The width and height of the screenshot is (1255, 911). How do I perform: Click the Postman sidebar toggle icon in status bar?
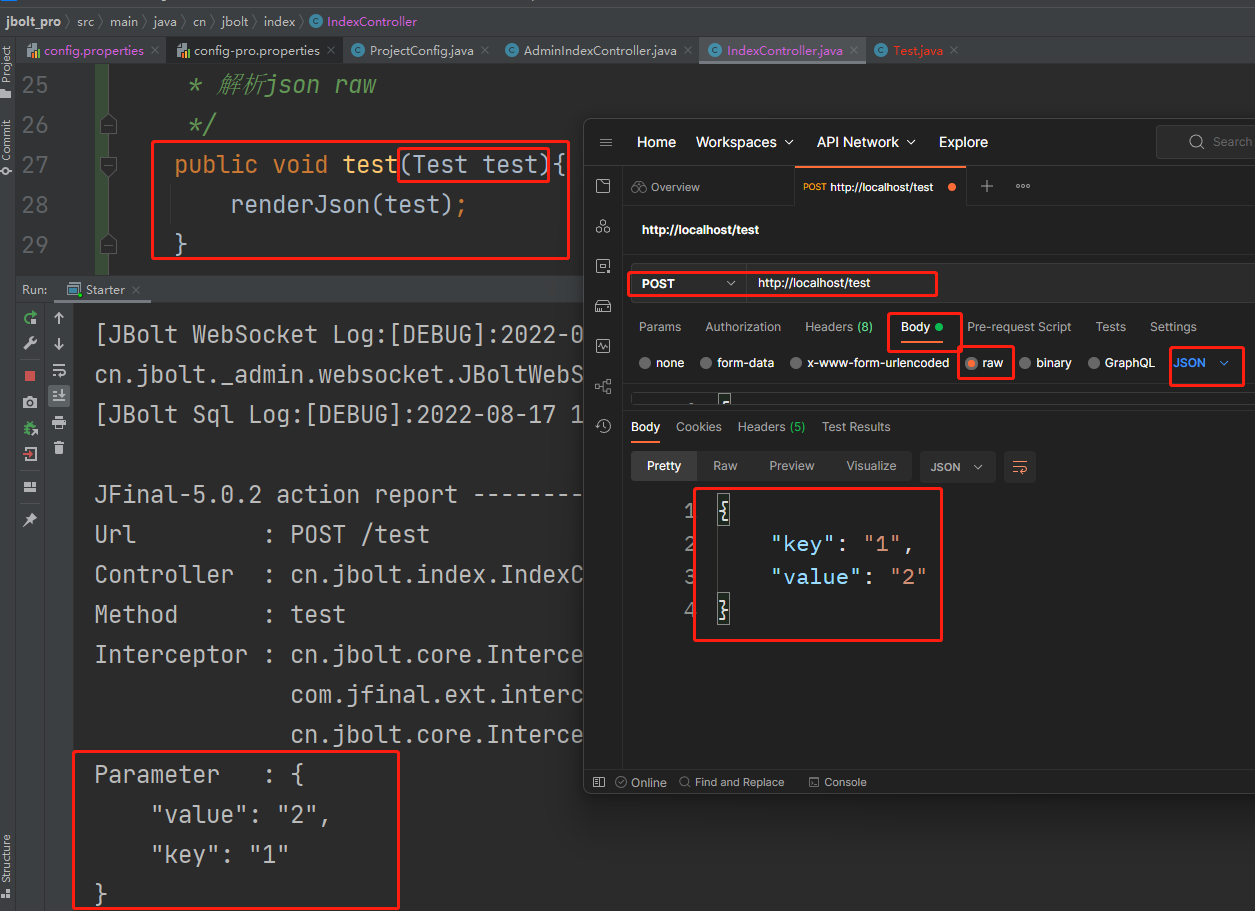(599, 782)
